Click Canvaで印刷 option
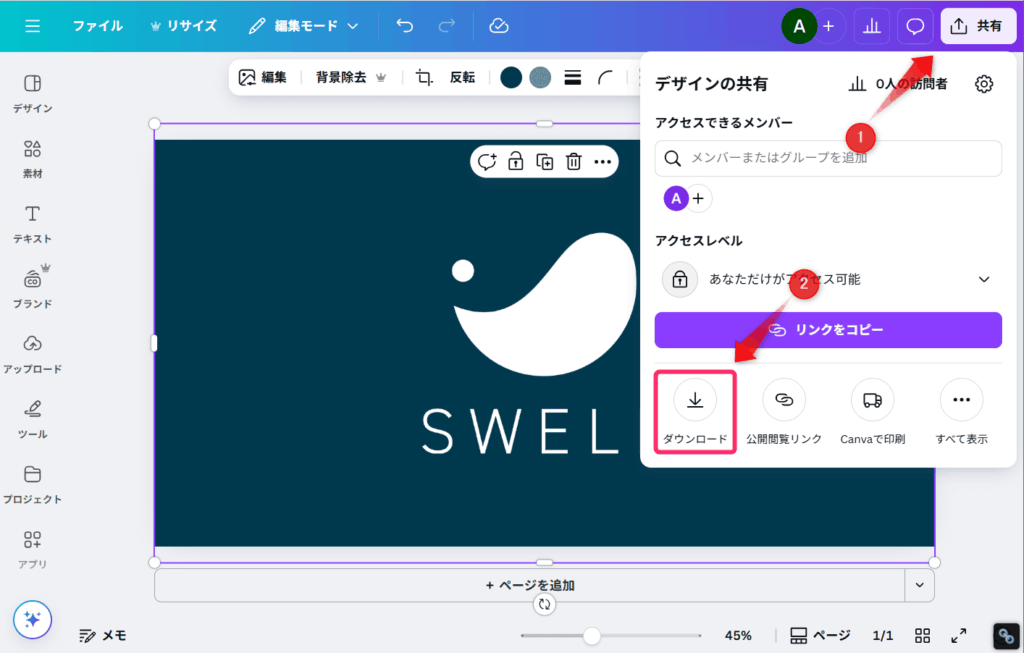This screenshot has width=1024, height=653. pyautogui.click(x=872, y=412)
